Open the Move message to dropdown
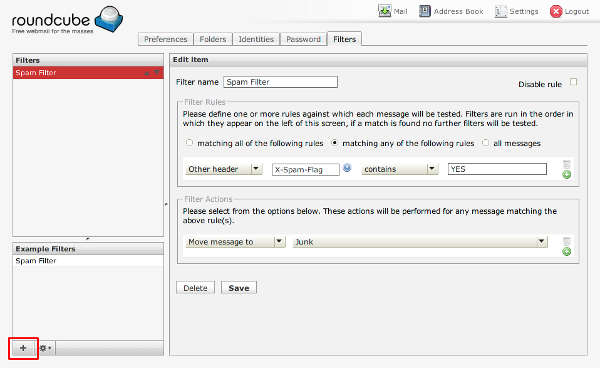 pyautogui.click(x=235, y=242)
